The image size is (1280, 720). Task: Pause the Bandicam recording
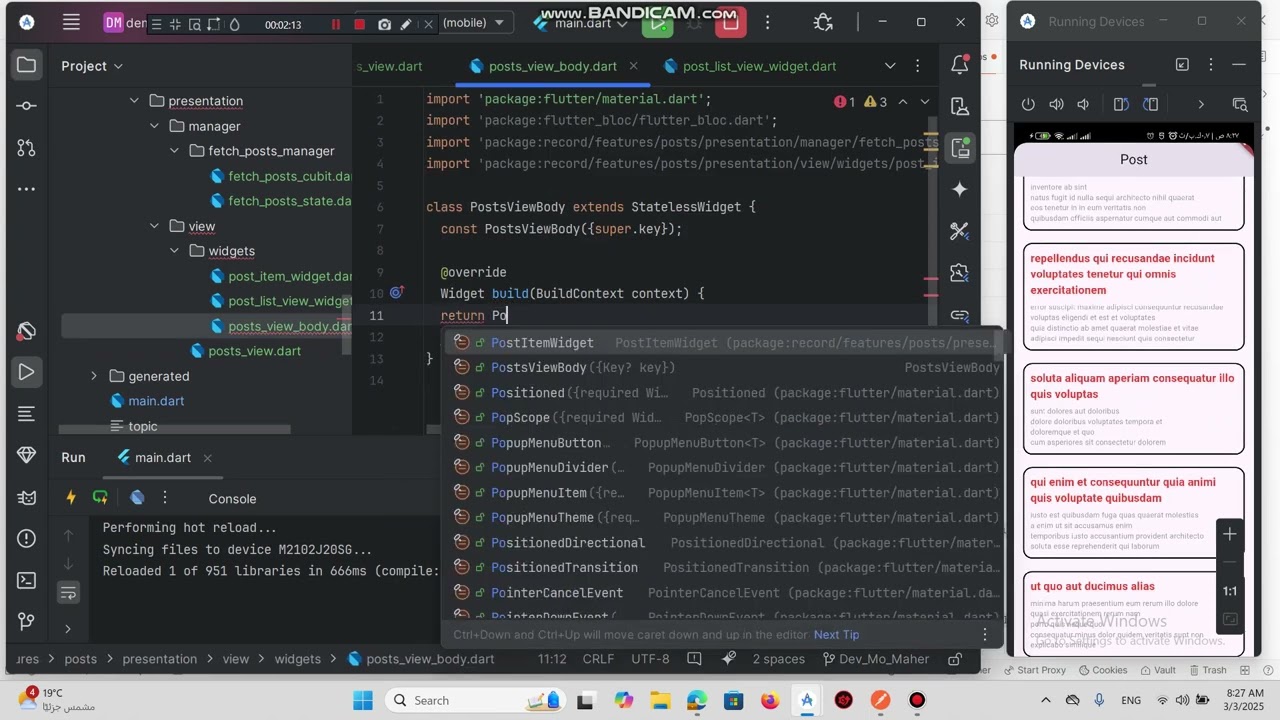tap(336, 24)
